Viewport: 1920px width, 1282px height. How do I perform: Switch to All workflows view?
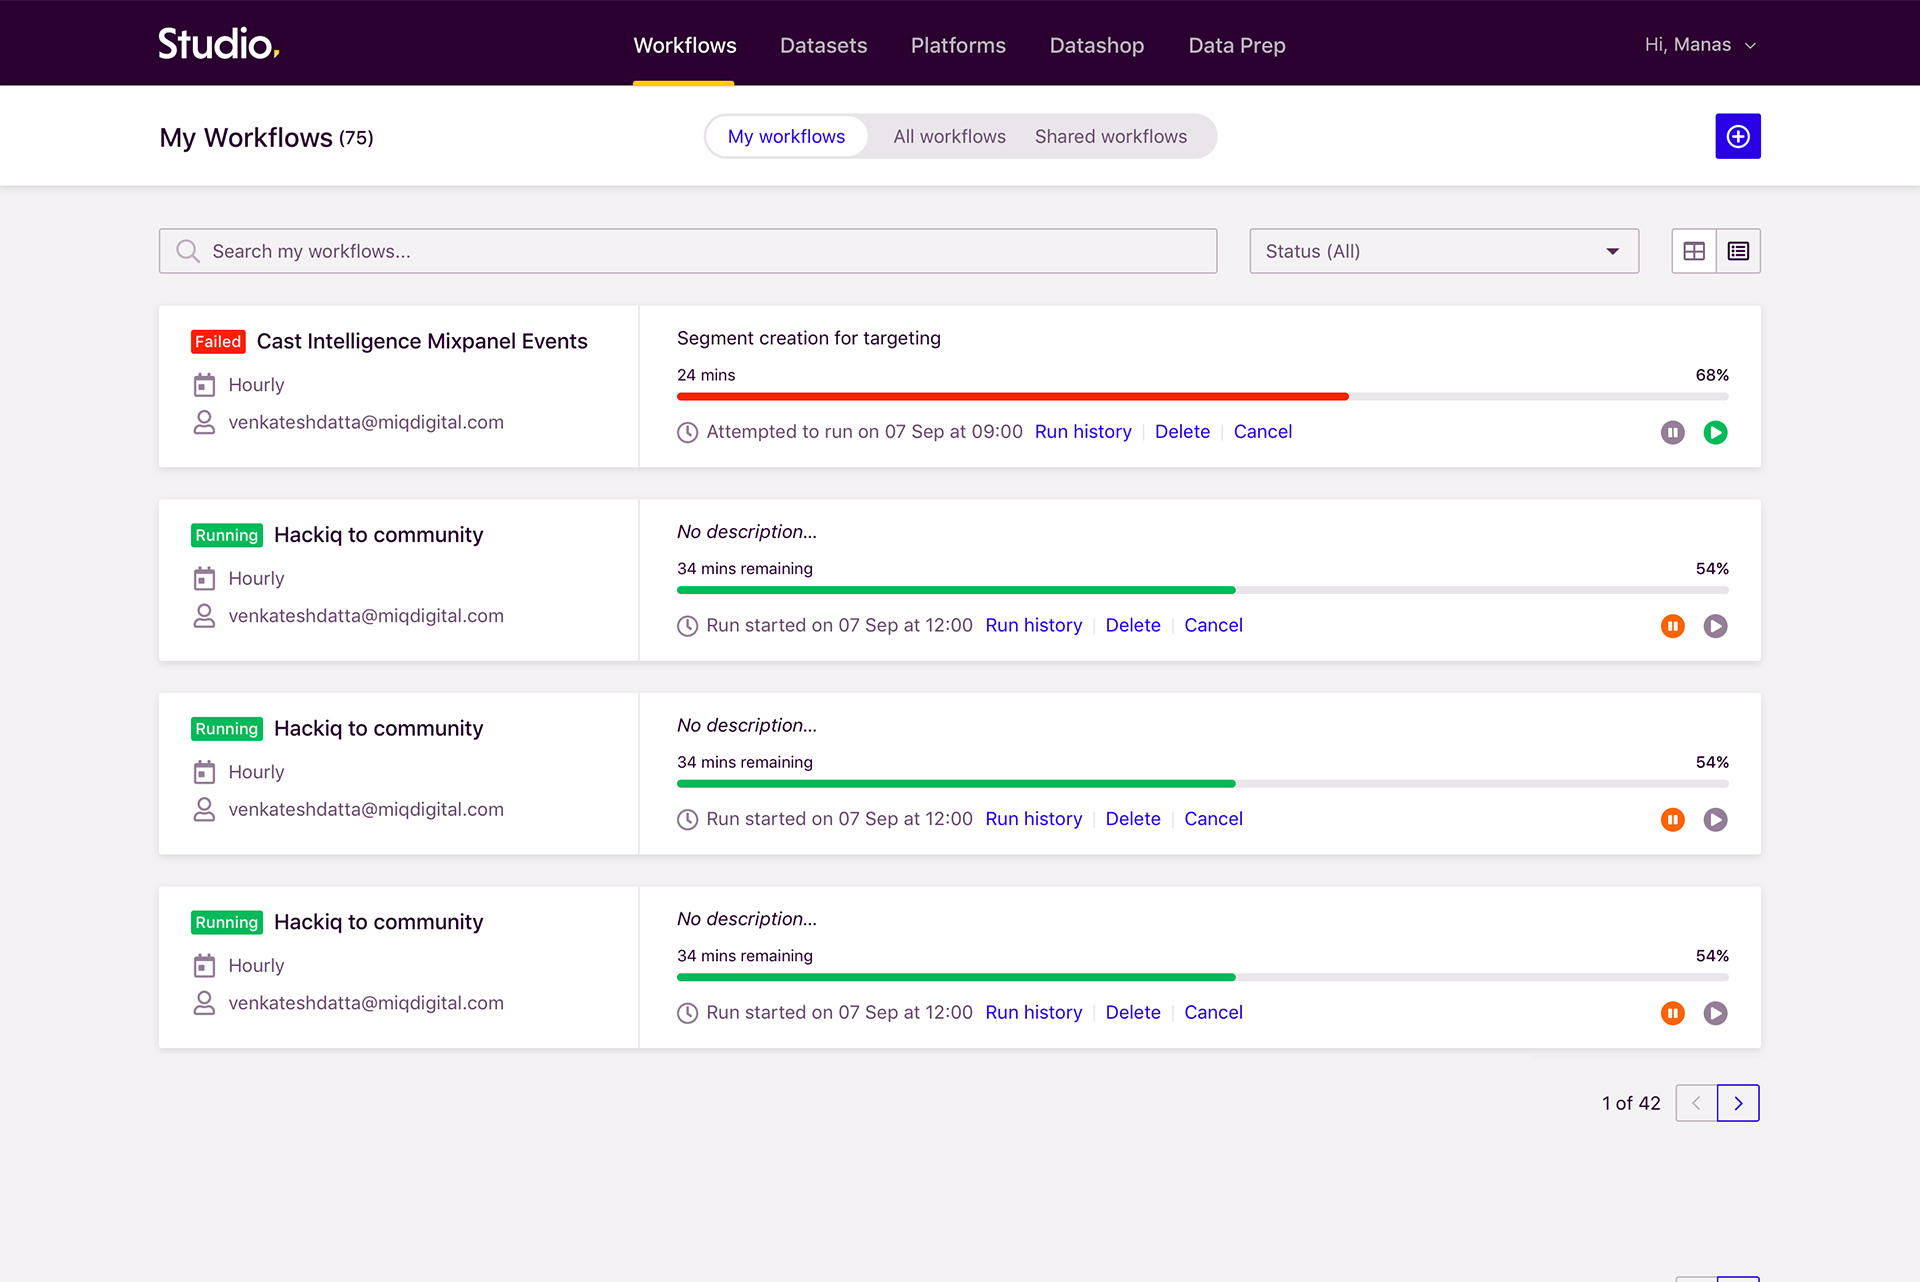949,136
